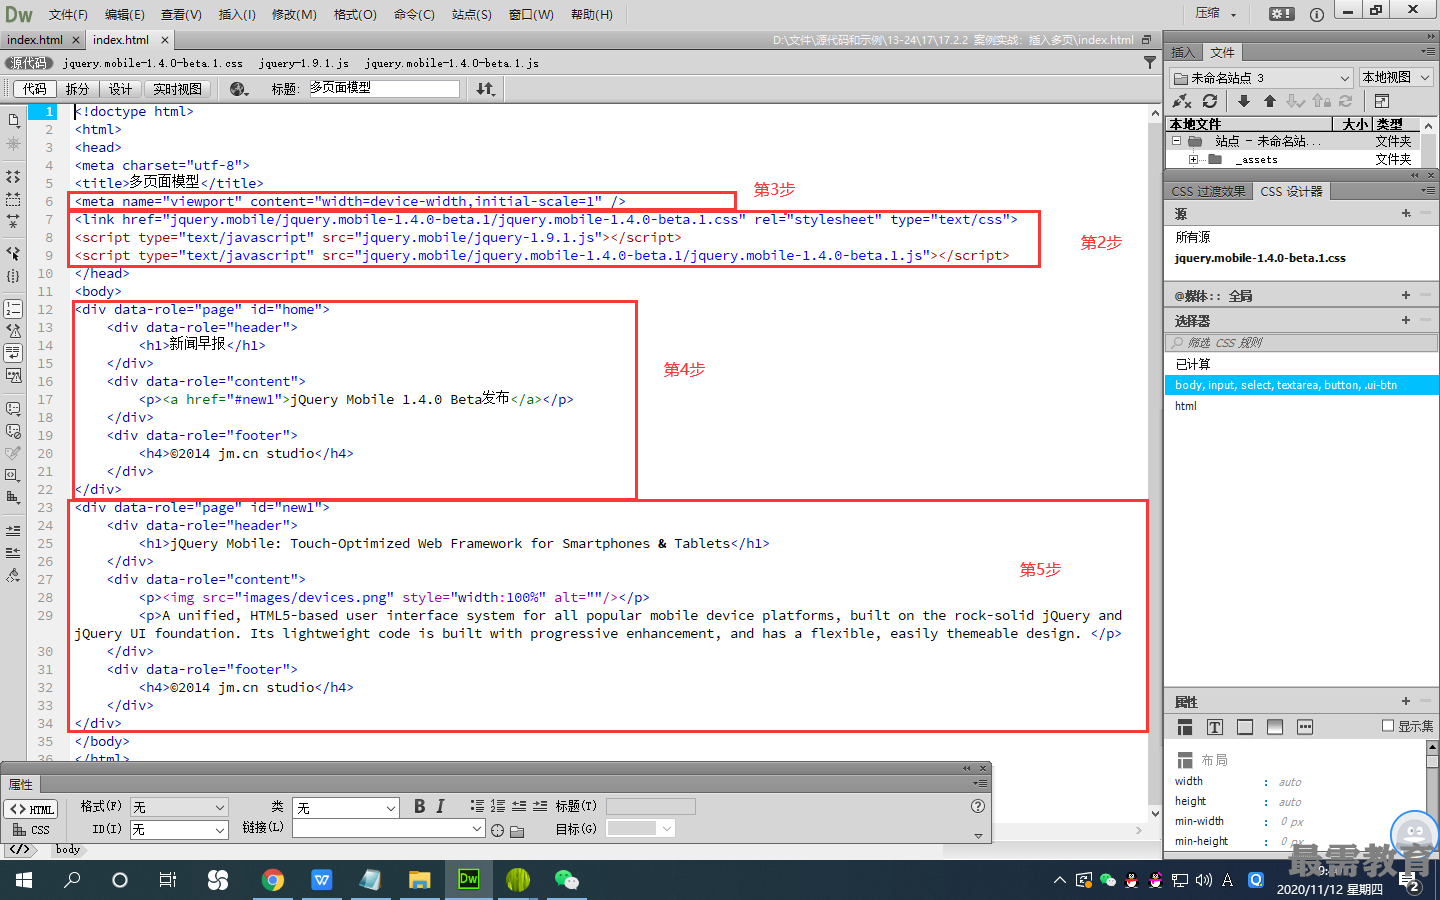Click the open documents icon in code toolbar
The image size is (1440, 900).
click(13, 120)
